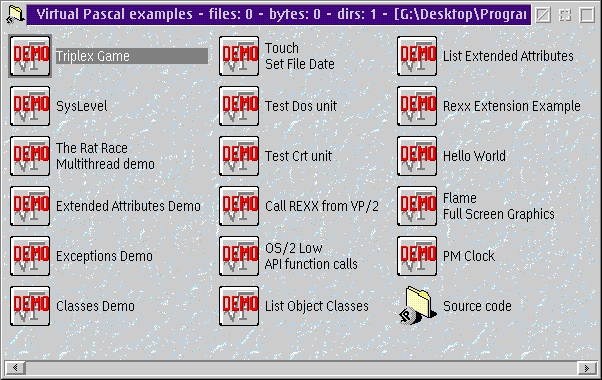Select the PM Clock demo icon

(417, 256)
